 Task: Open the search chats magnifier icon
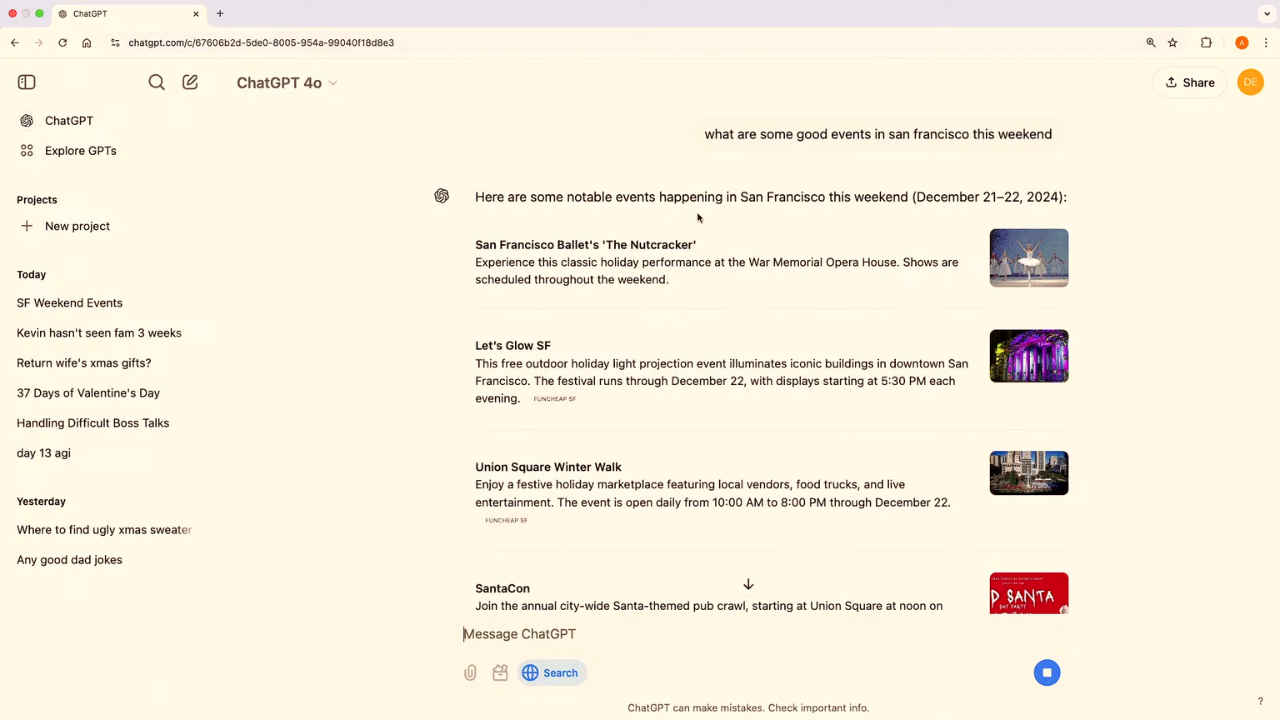click(157, 82)
